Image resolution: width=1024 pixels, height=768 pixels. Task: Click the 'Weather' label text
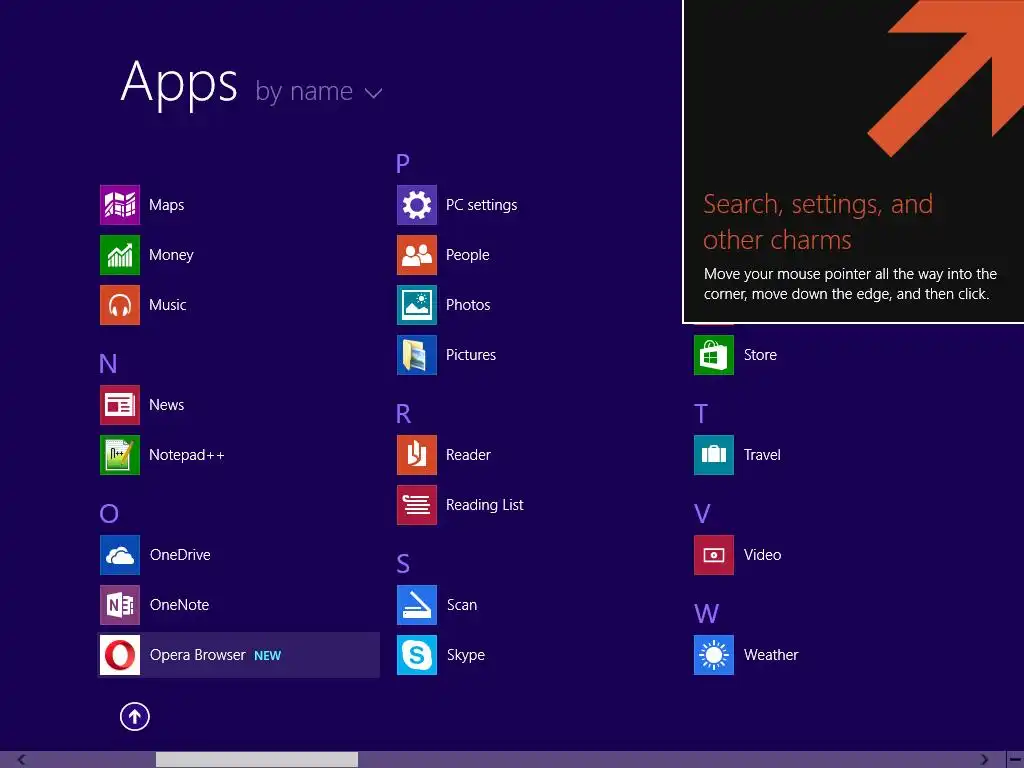tap(771, 655)
